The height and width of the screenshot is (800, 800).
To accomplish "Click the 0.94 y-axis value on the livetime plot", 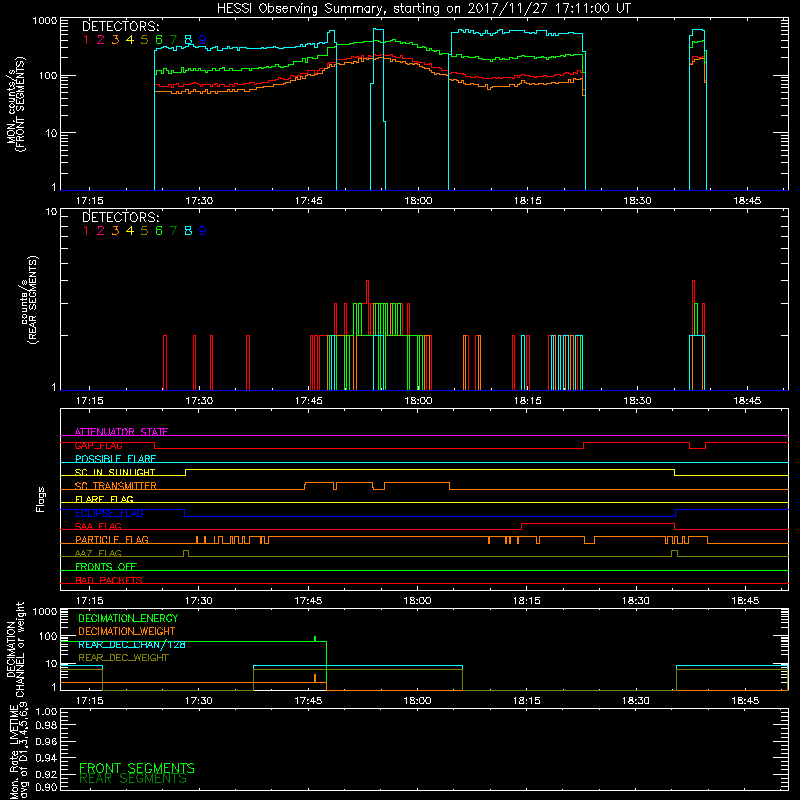I will 46,758.
